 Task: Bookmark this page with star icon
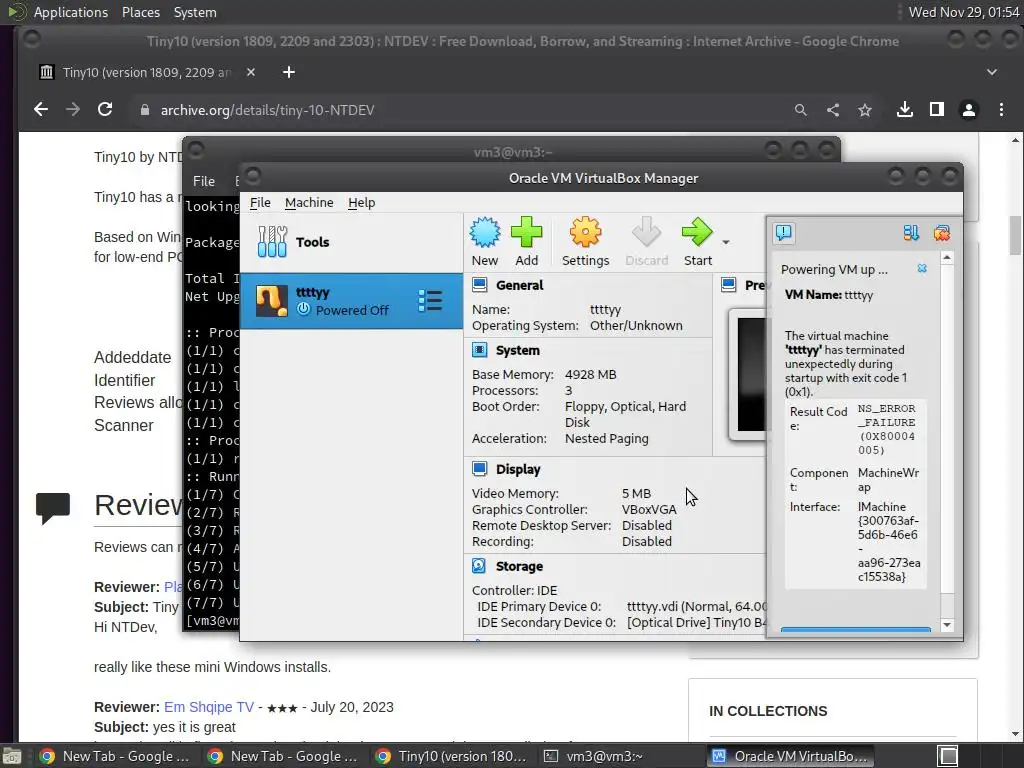(865, 110)
